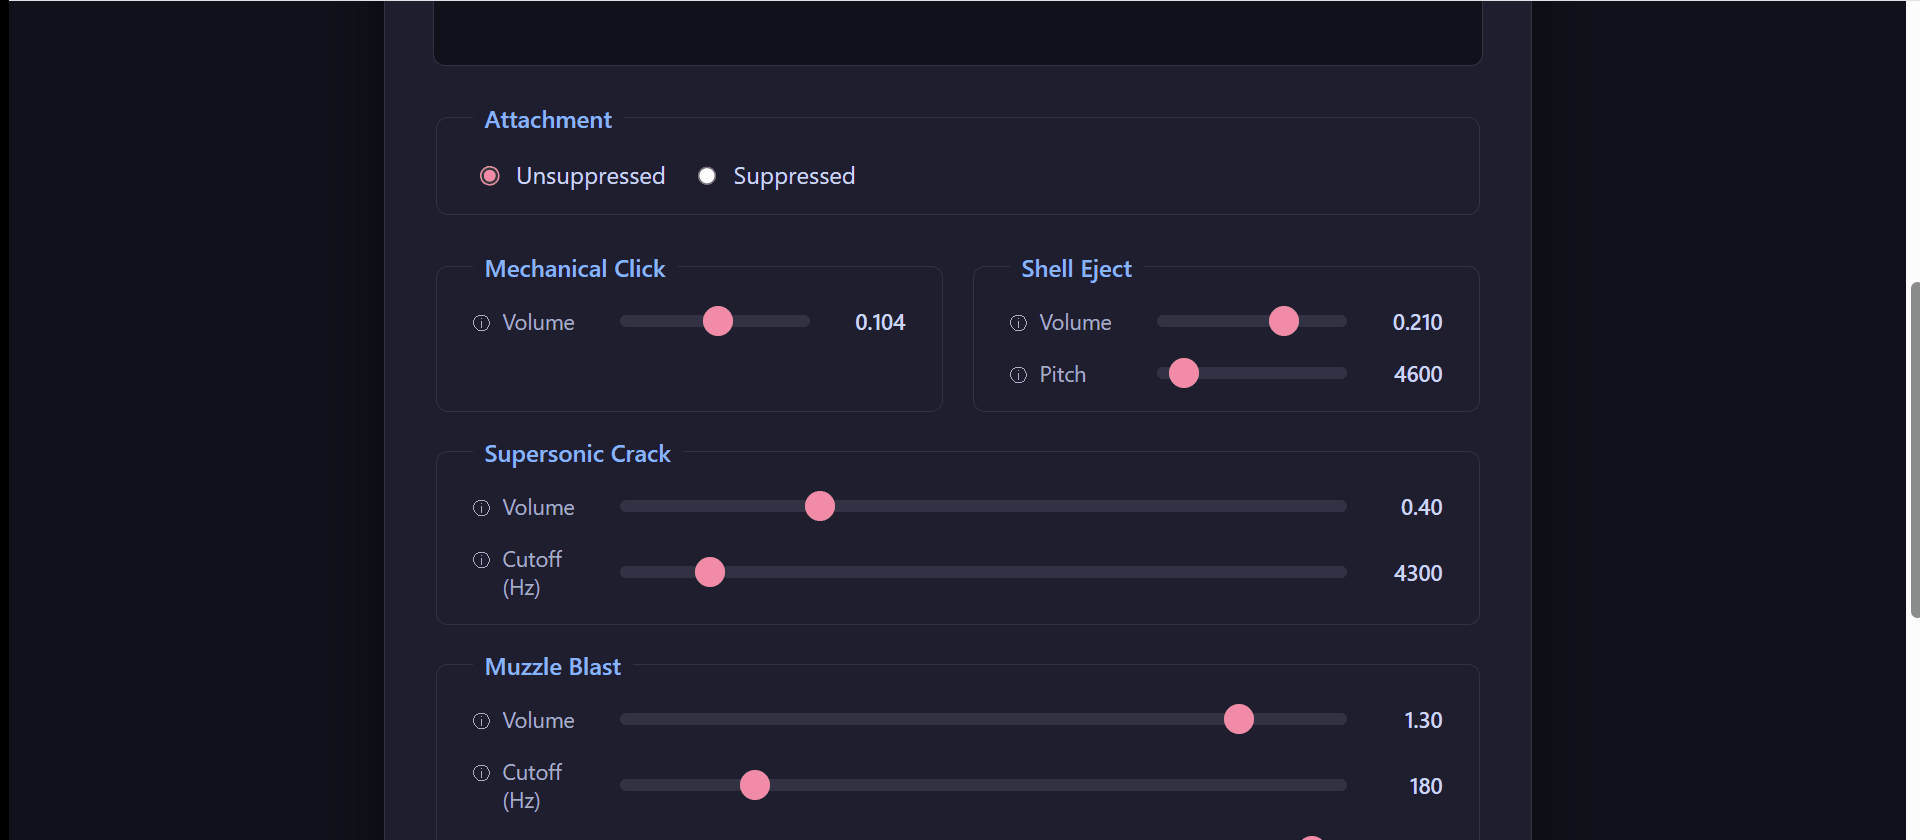Click the Mechanical Click volume slider handle
Viewport: 1920px width, 840px height.
point(718,321)
